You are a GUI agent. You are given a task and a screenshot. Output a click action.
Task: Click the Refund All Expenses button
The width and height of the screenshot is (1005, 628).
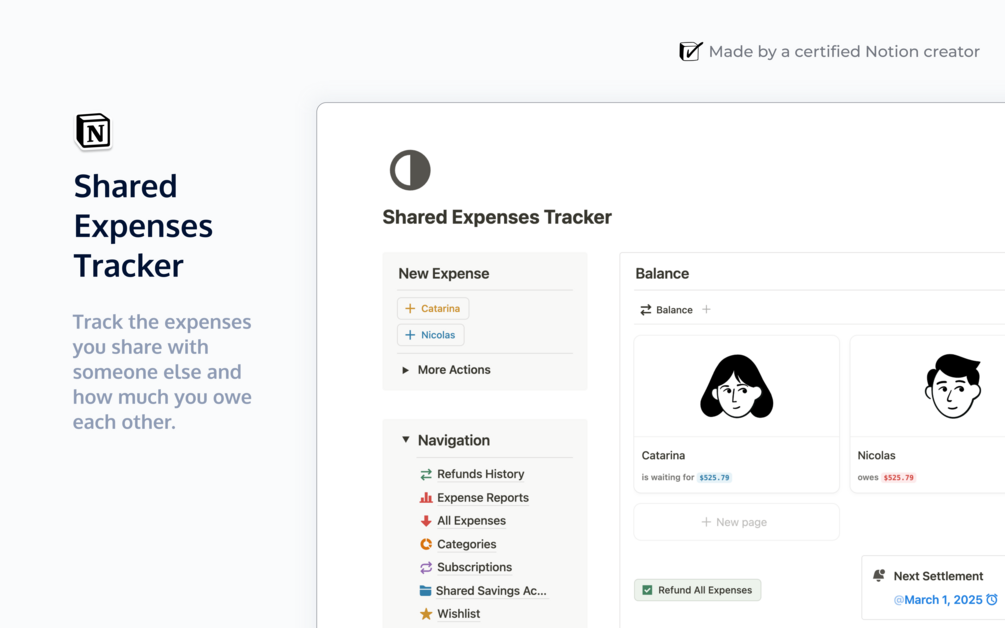(x=697, y=590)
